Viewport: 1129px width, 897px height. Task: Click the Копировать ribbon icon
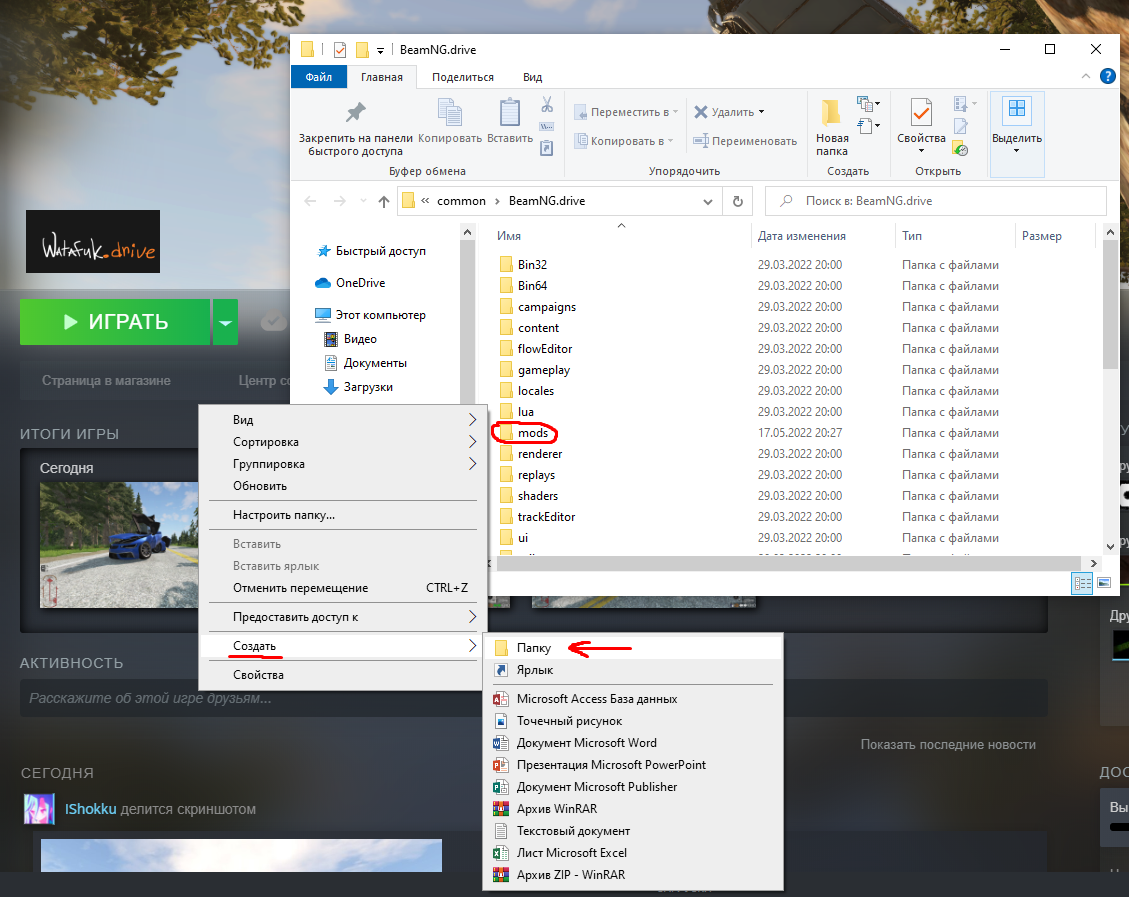coord(450,112)
